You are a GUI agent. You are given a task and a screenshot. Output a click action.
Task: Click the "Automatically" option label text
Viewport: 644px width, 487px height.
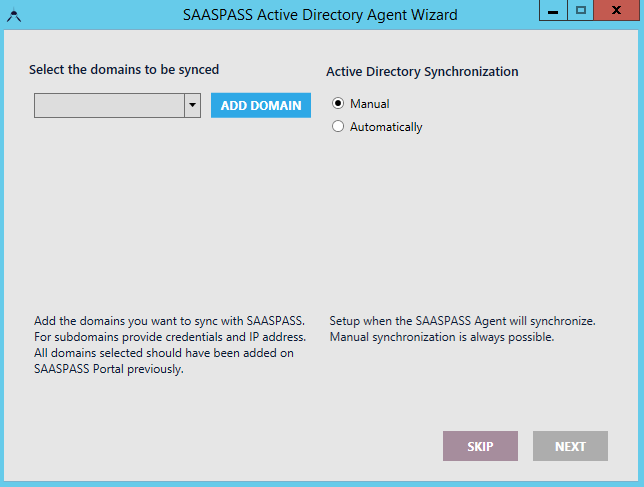[x=386, y=127]
